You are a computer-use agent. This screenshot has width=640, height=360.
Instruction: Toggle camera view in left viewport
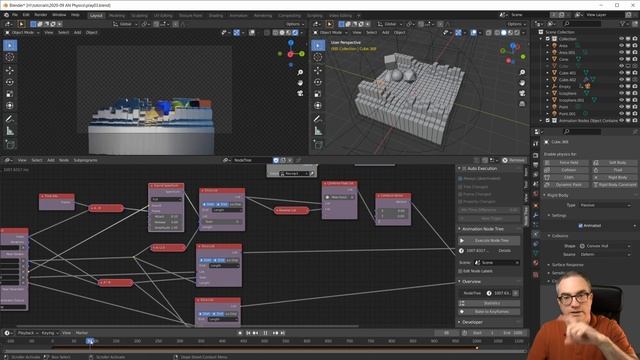[x=300, y=93]
